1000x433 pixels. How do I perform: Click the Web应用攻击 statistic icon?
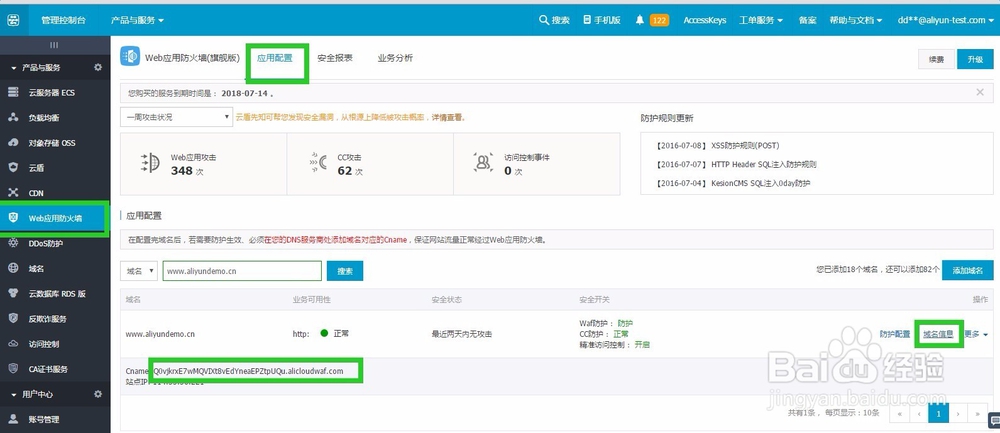tap(149, 163)
